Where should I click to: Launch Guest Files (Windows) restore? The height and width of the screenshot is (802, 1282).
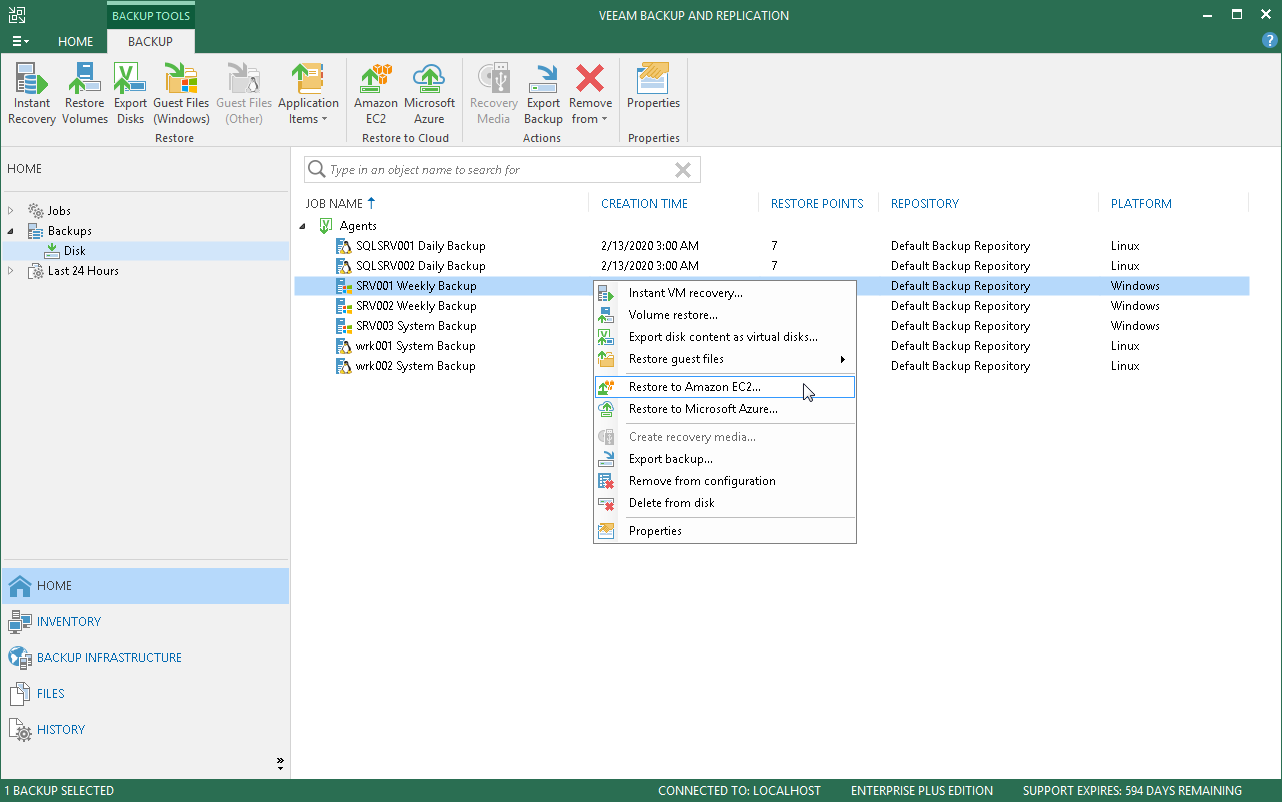click(x=181, y=94)
